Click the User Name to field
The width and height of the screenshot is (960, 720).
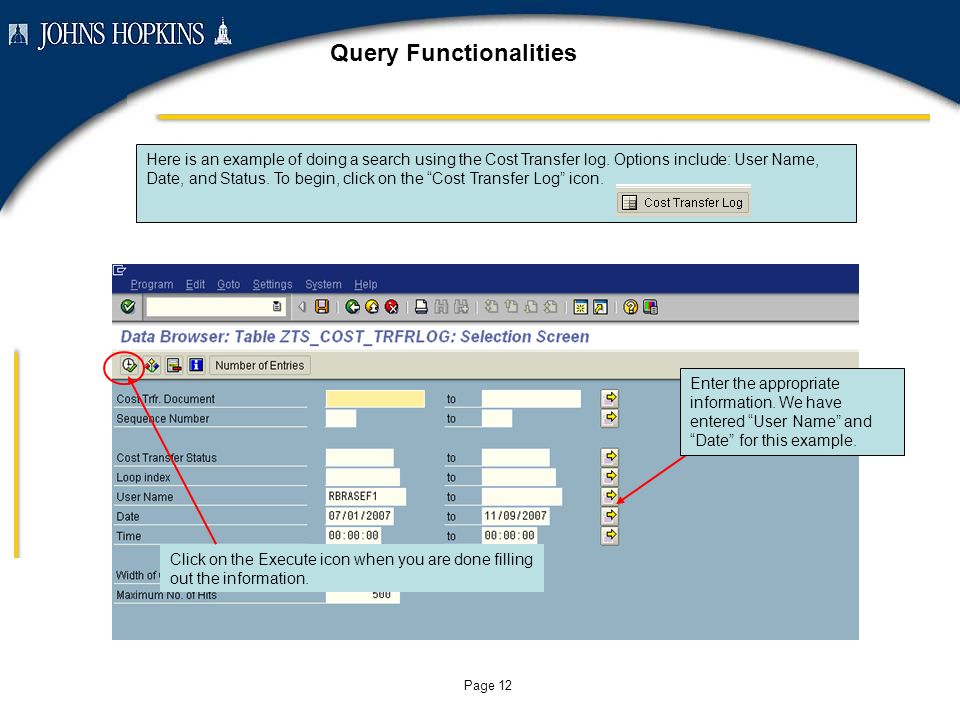(522, 497)
